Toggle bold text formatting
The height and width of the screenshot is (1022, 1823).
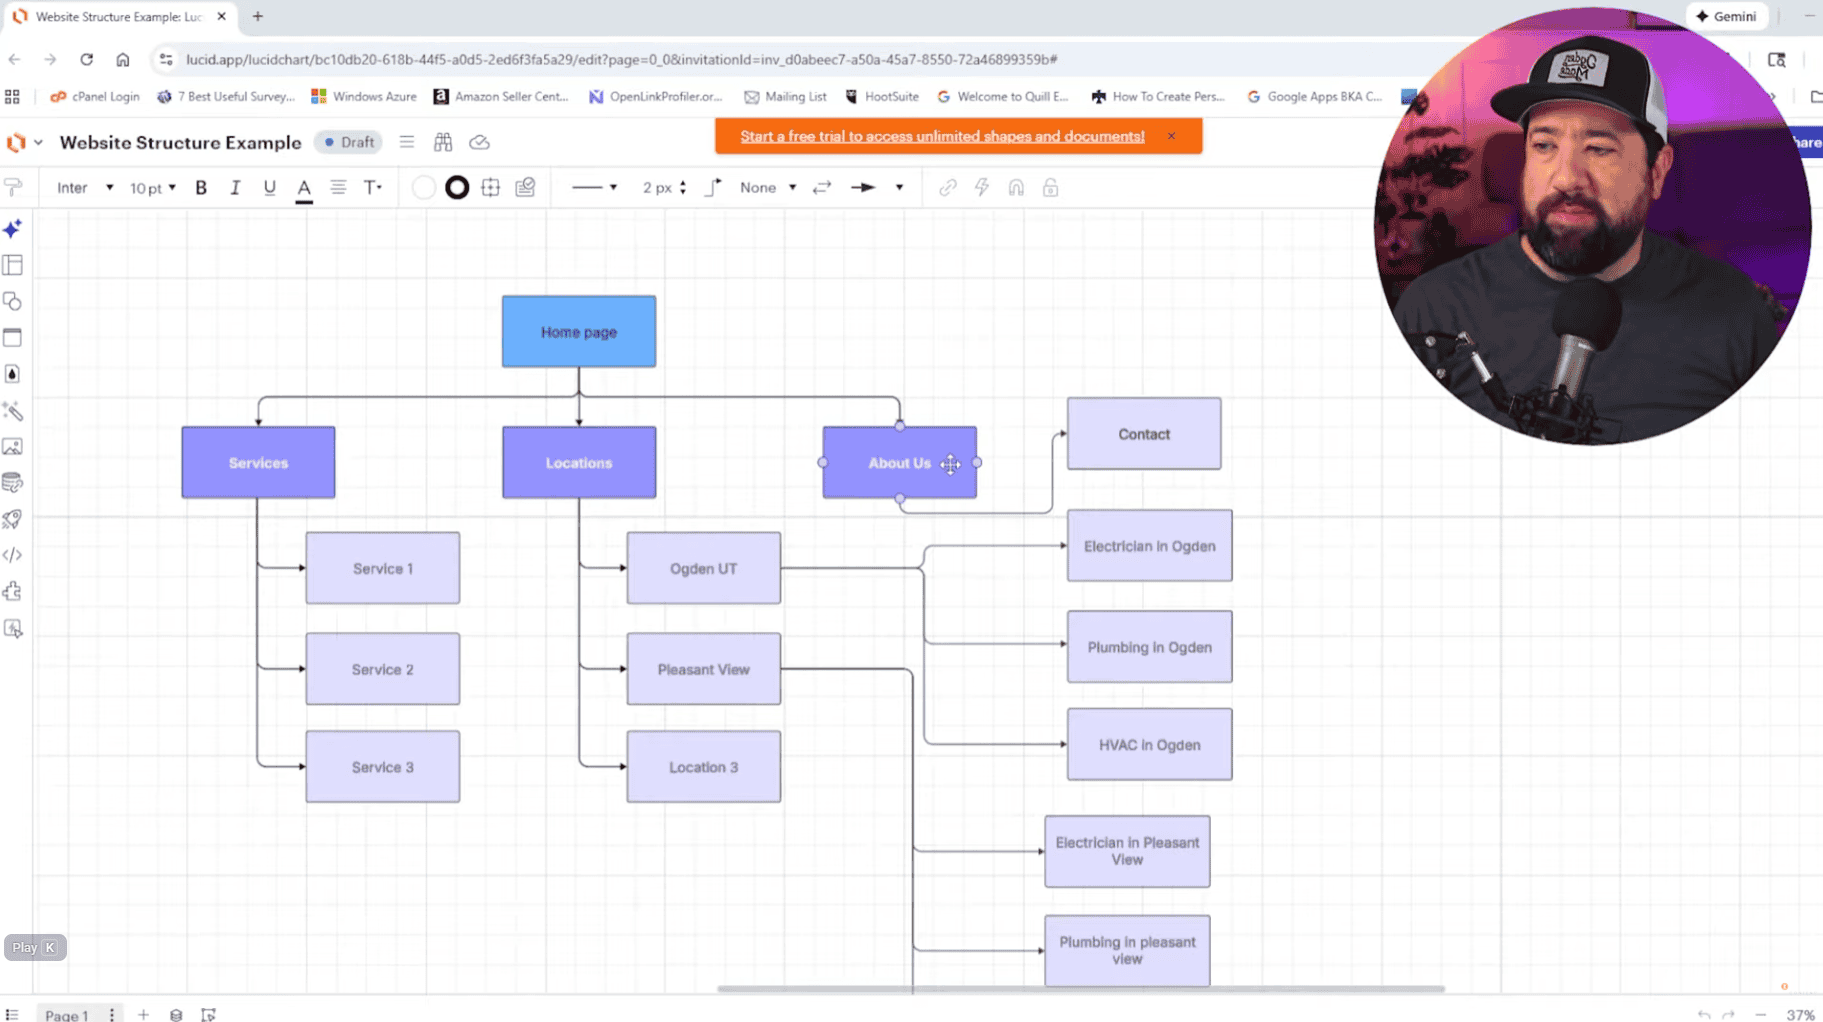pyautogui.click(x=201, y=188)
